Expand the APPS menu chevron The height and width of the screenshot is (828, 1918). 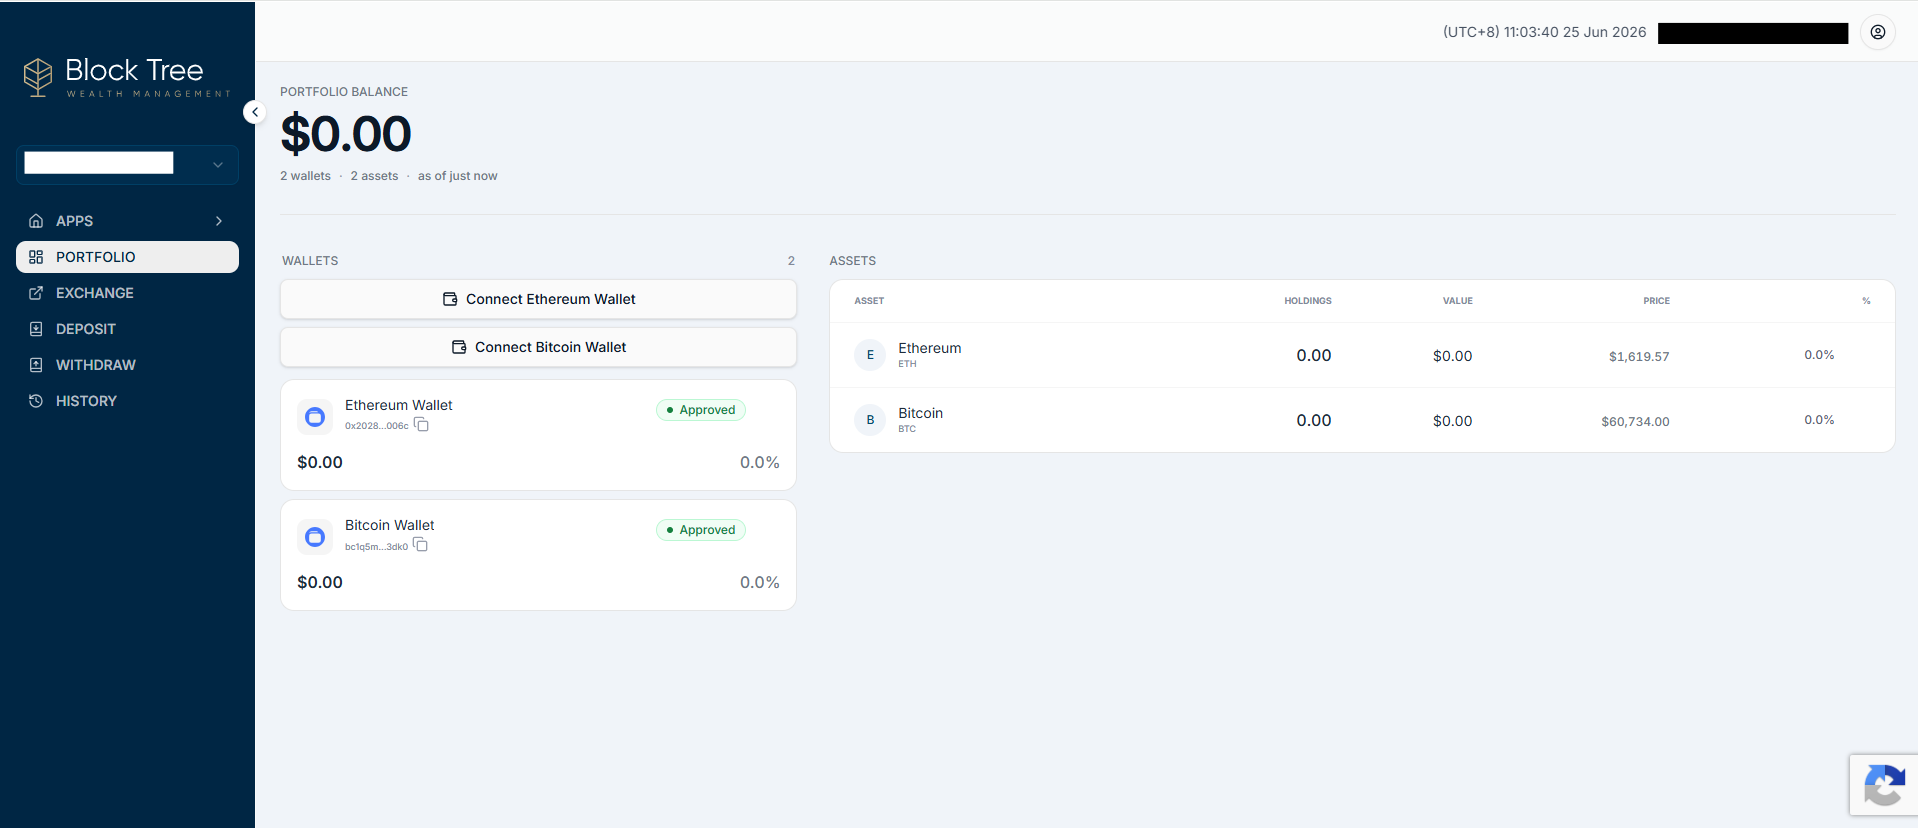click(x=219, y=221)
